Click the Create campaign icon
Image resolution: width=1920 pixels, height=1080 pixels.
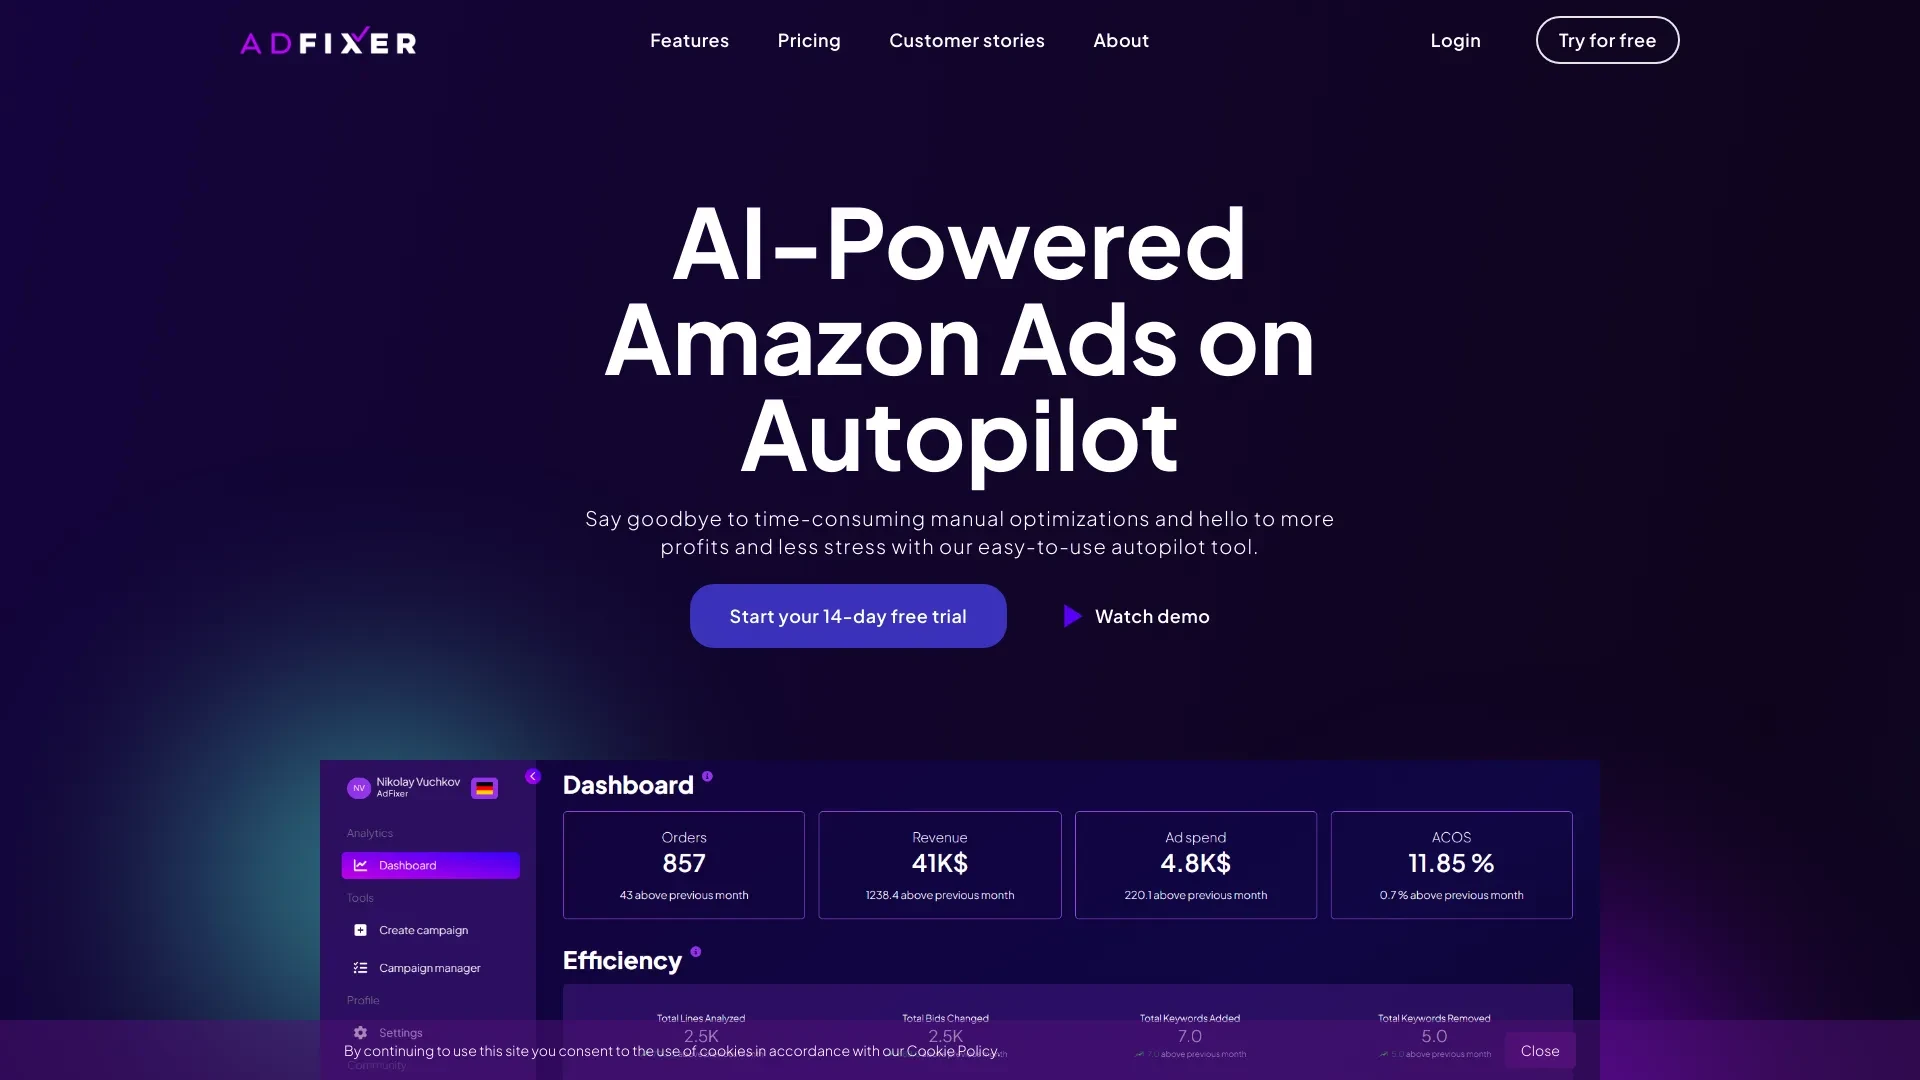360,930
